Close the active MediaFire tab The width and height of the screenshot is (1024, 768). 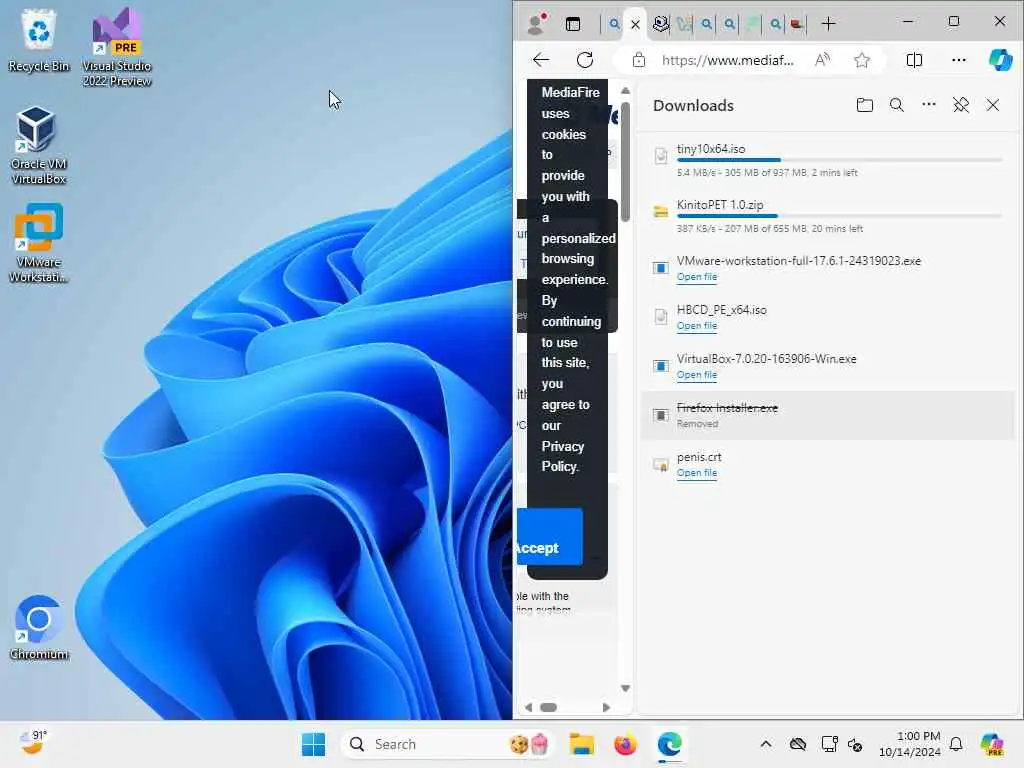pos(635,24)
